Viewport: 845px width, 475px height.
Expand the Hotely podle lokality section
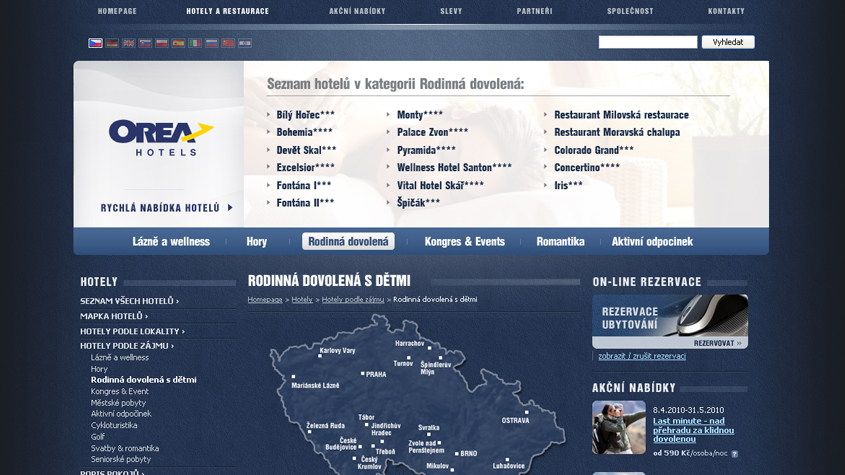[x=132, y=331]
